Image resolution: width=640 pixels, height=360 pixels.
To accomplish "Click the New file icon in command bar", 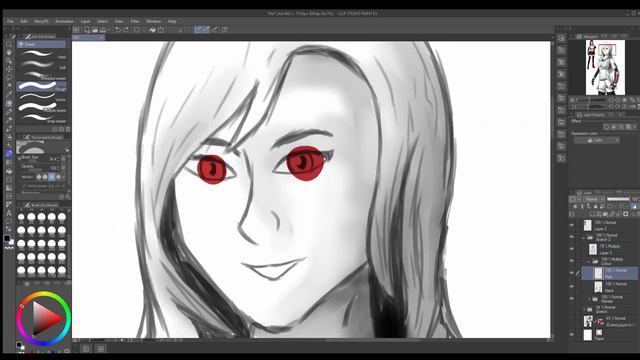I will point(87,30).
